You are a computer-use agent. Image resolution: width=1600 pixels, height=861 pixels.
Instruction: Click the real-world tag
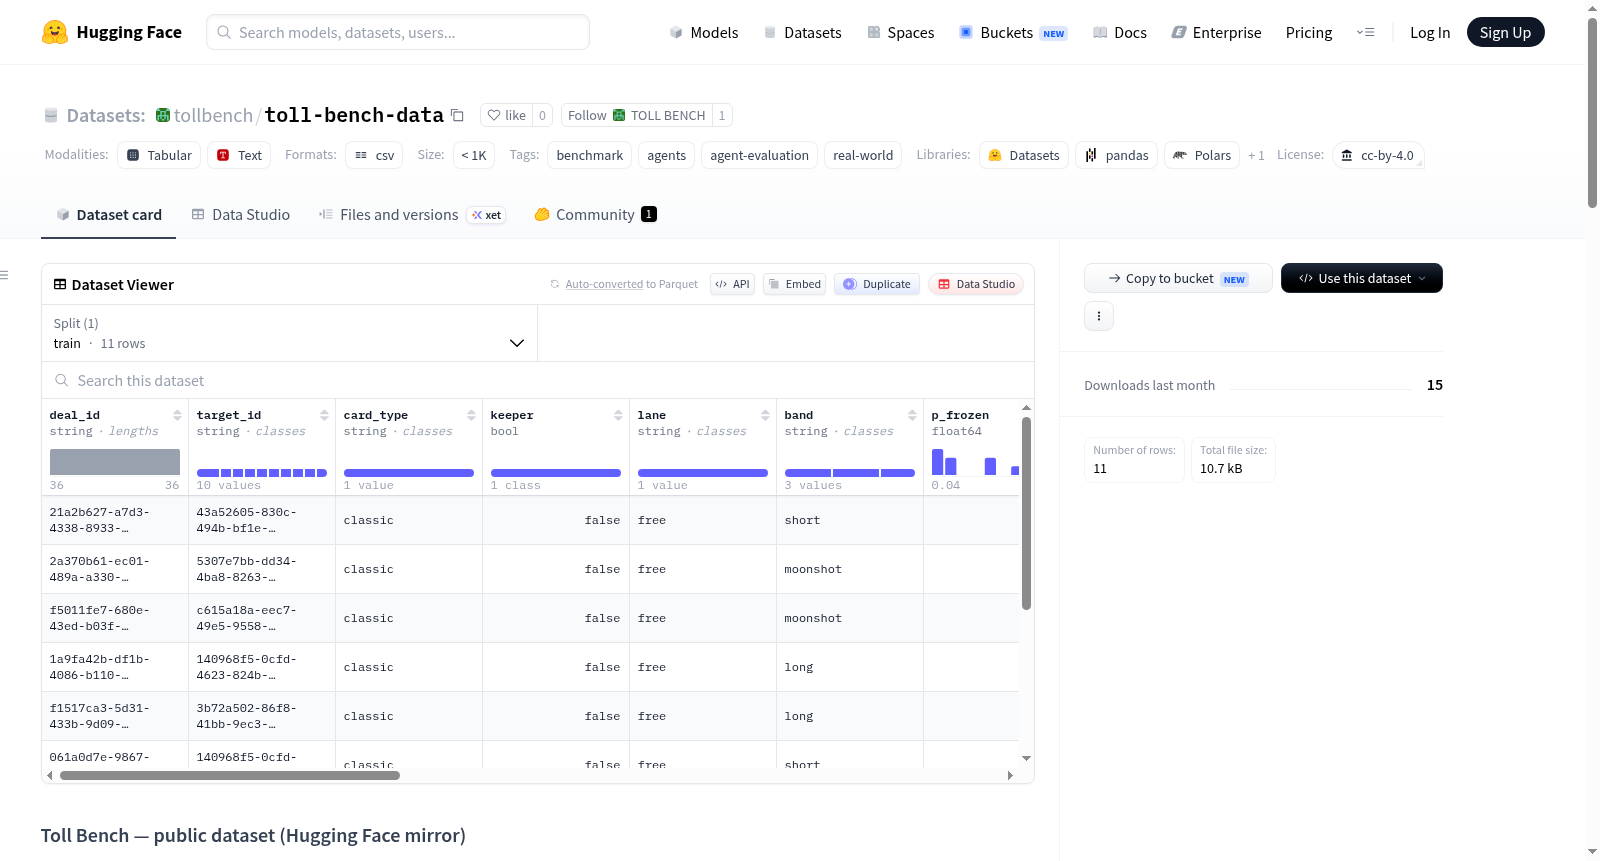tap(863, 155)
